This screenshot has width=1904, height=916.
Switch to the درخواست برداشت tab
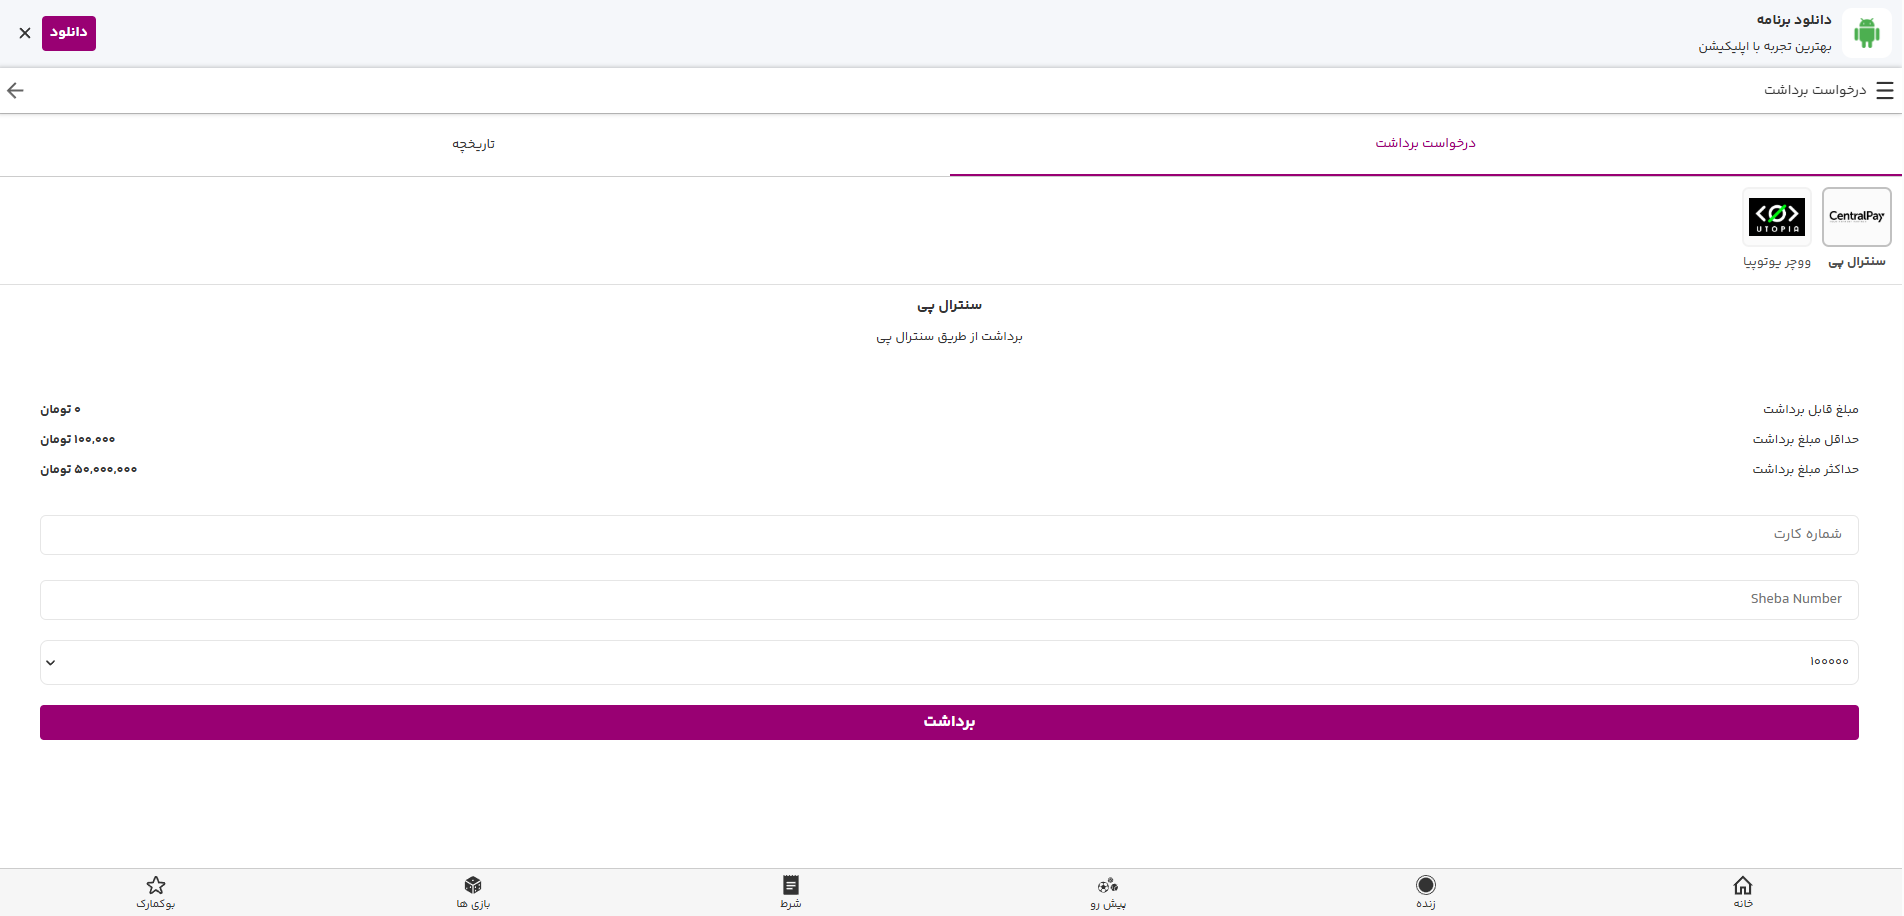[1425, 144]
